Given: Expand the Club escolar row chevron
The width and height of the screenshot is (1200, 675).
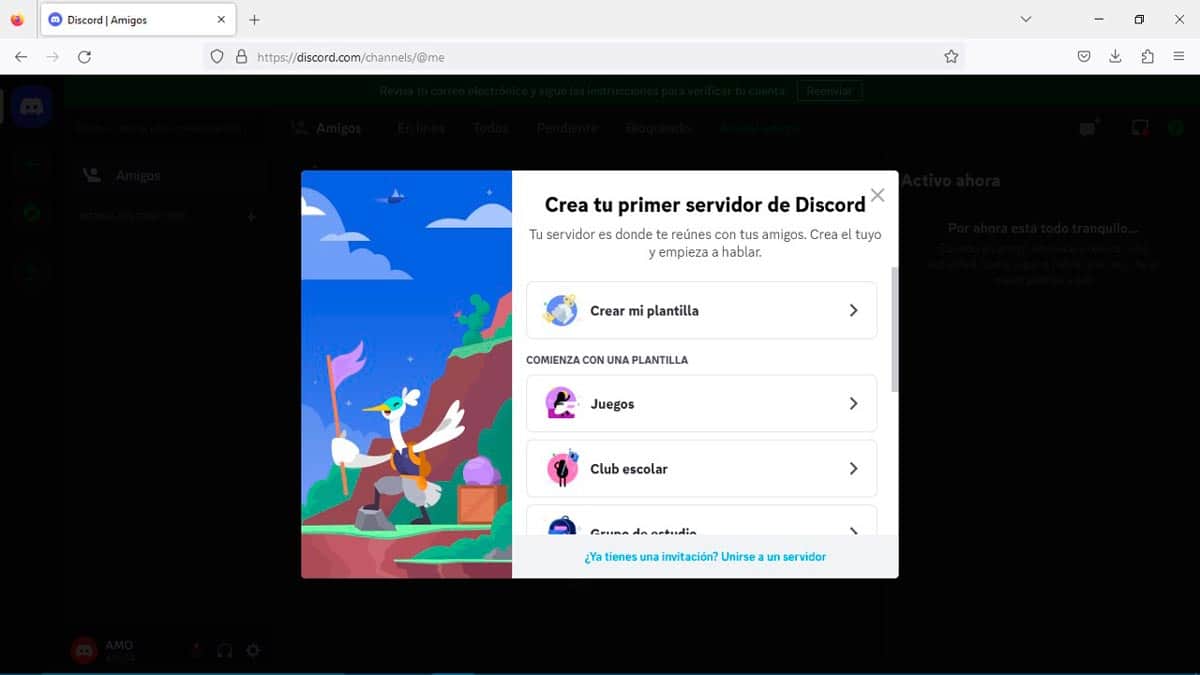Looking at the screenshot, I should click(853, 468).
